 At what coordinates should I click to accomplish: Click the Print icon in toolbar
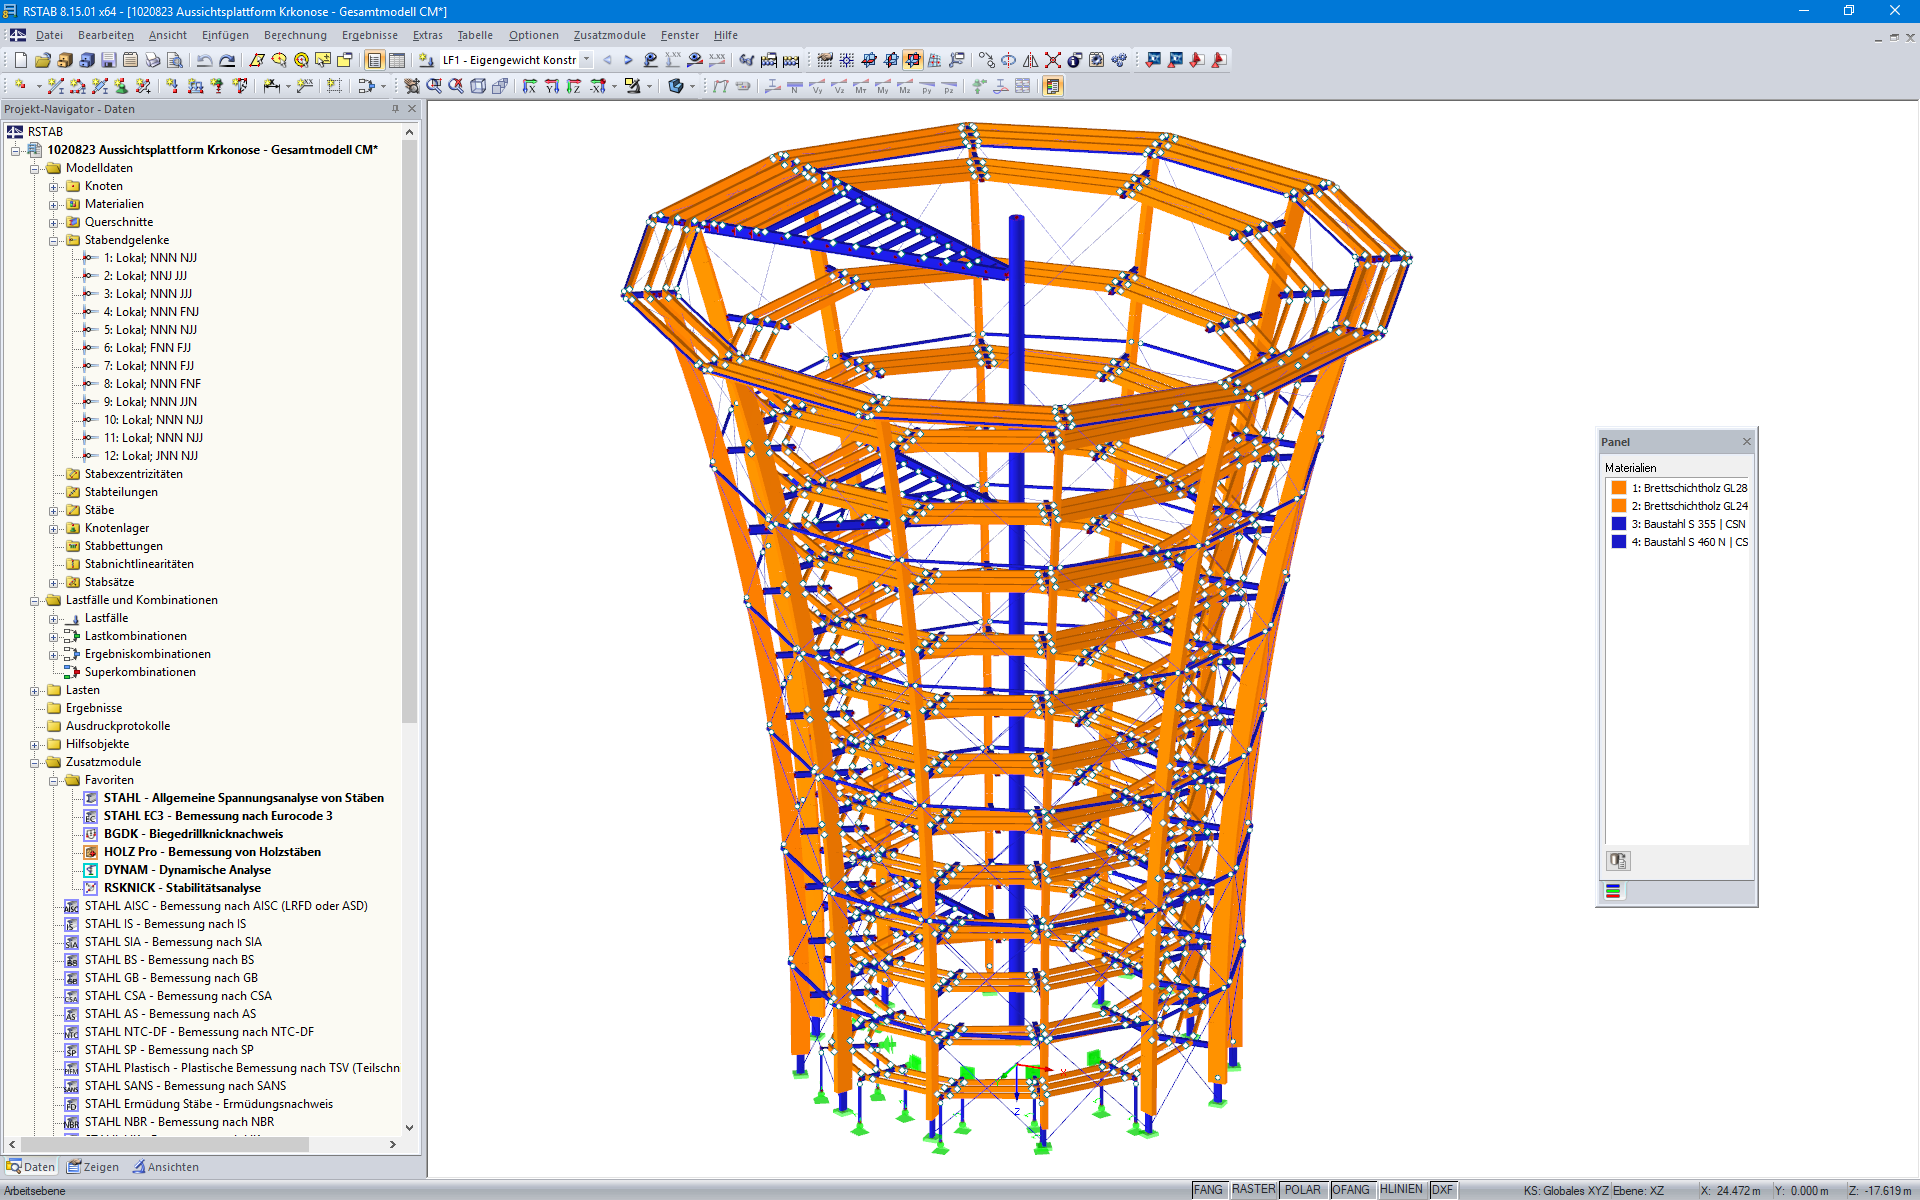click(x=153, y=60)
